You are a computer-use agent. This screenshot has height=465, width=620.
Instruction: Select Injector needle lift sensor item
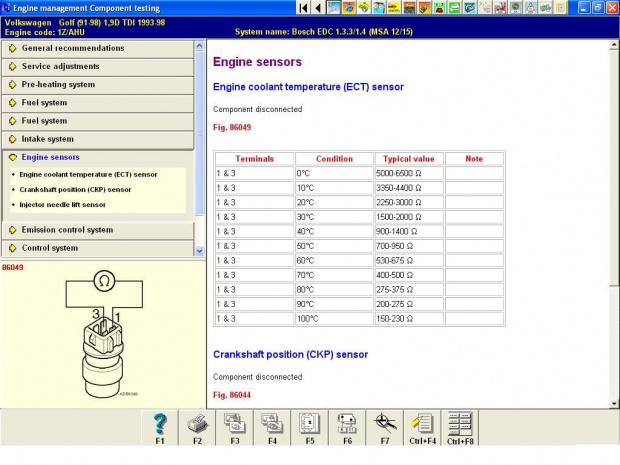pyautogui.click(x=62, y=205)
